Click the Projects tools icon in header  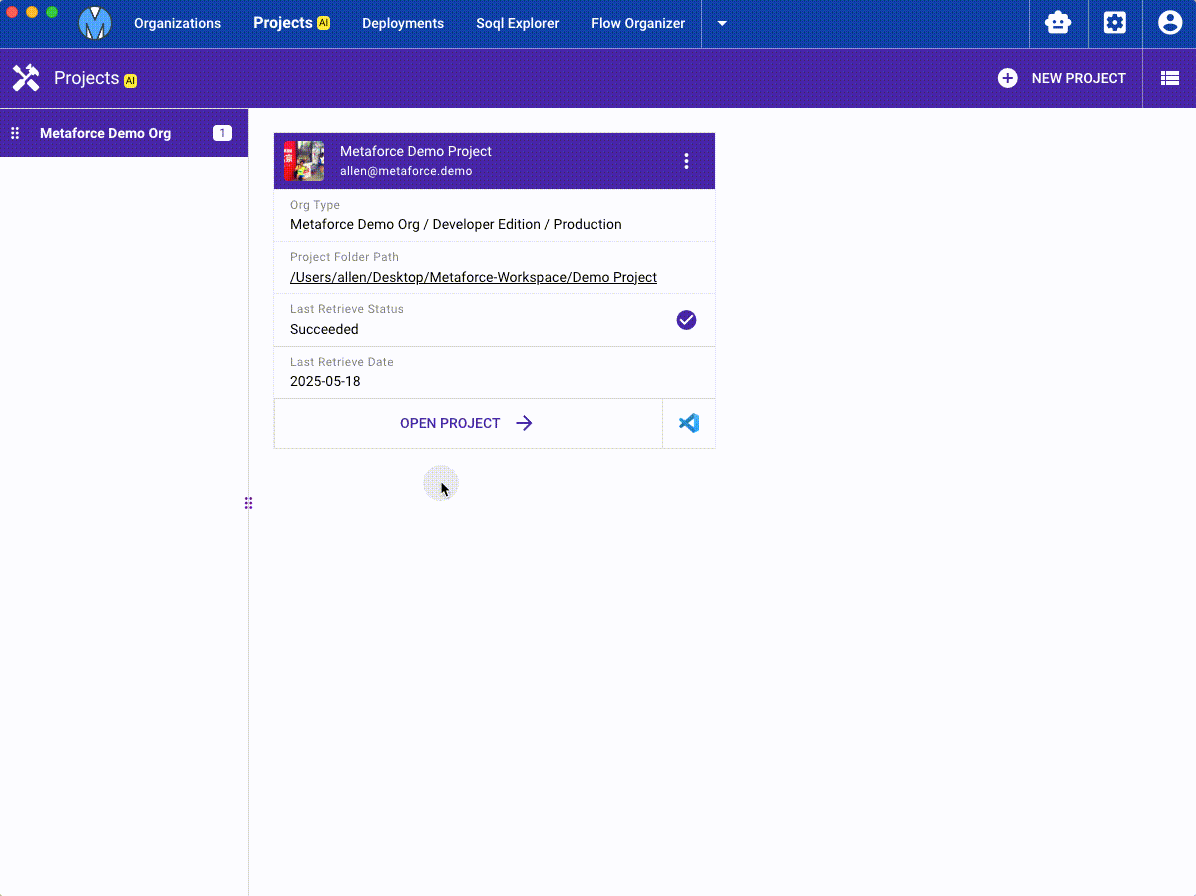point(26,78)
